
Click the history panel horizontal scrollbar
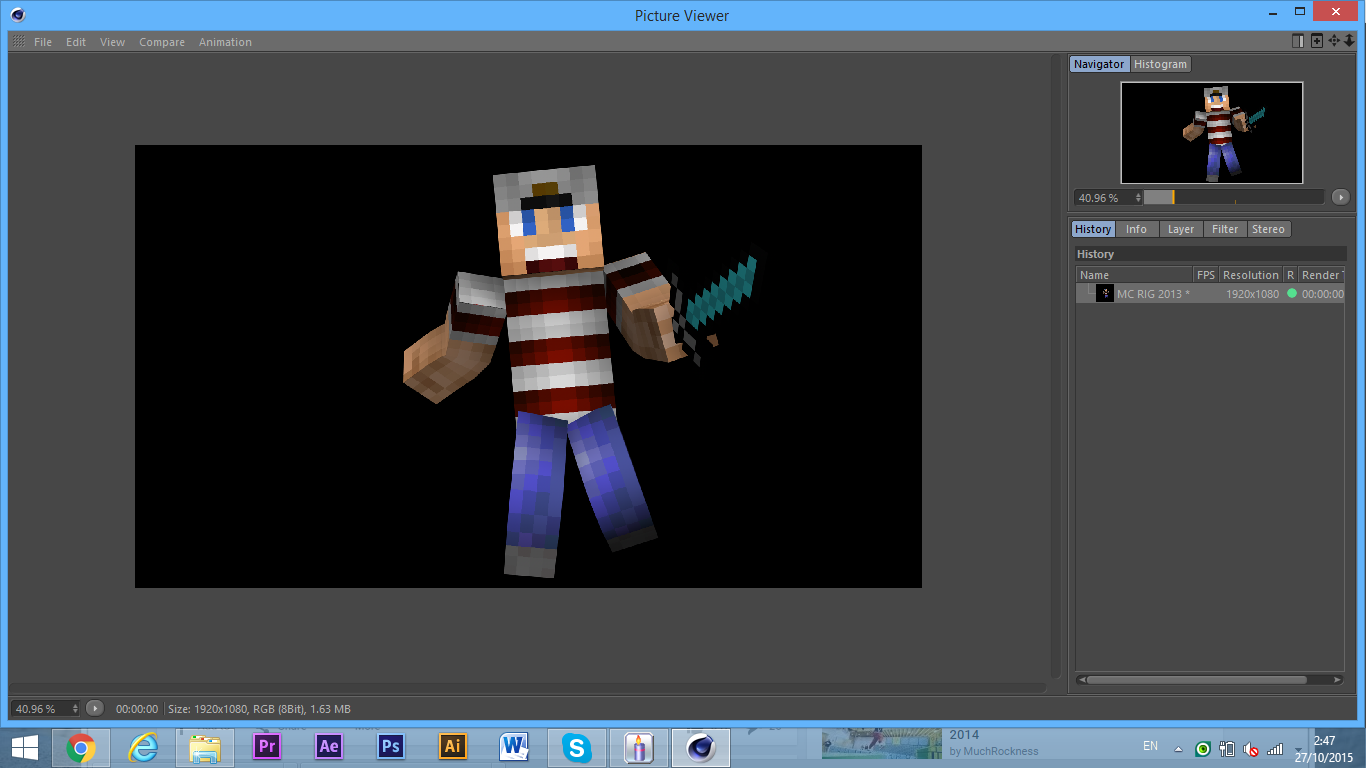click(x=1197, y=679)
